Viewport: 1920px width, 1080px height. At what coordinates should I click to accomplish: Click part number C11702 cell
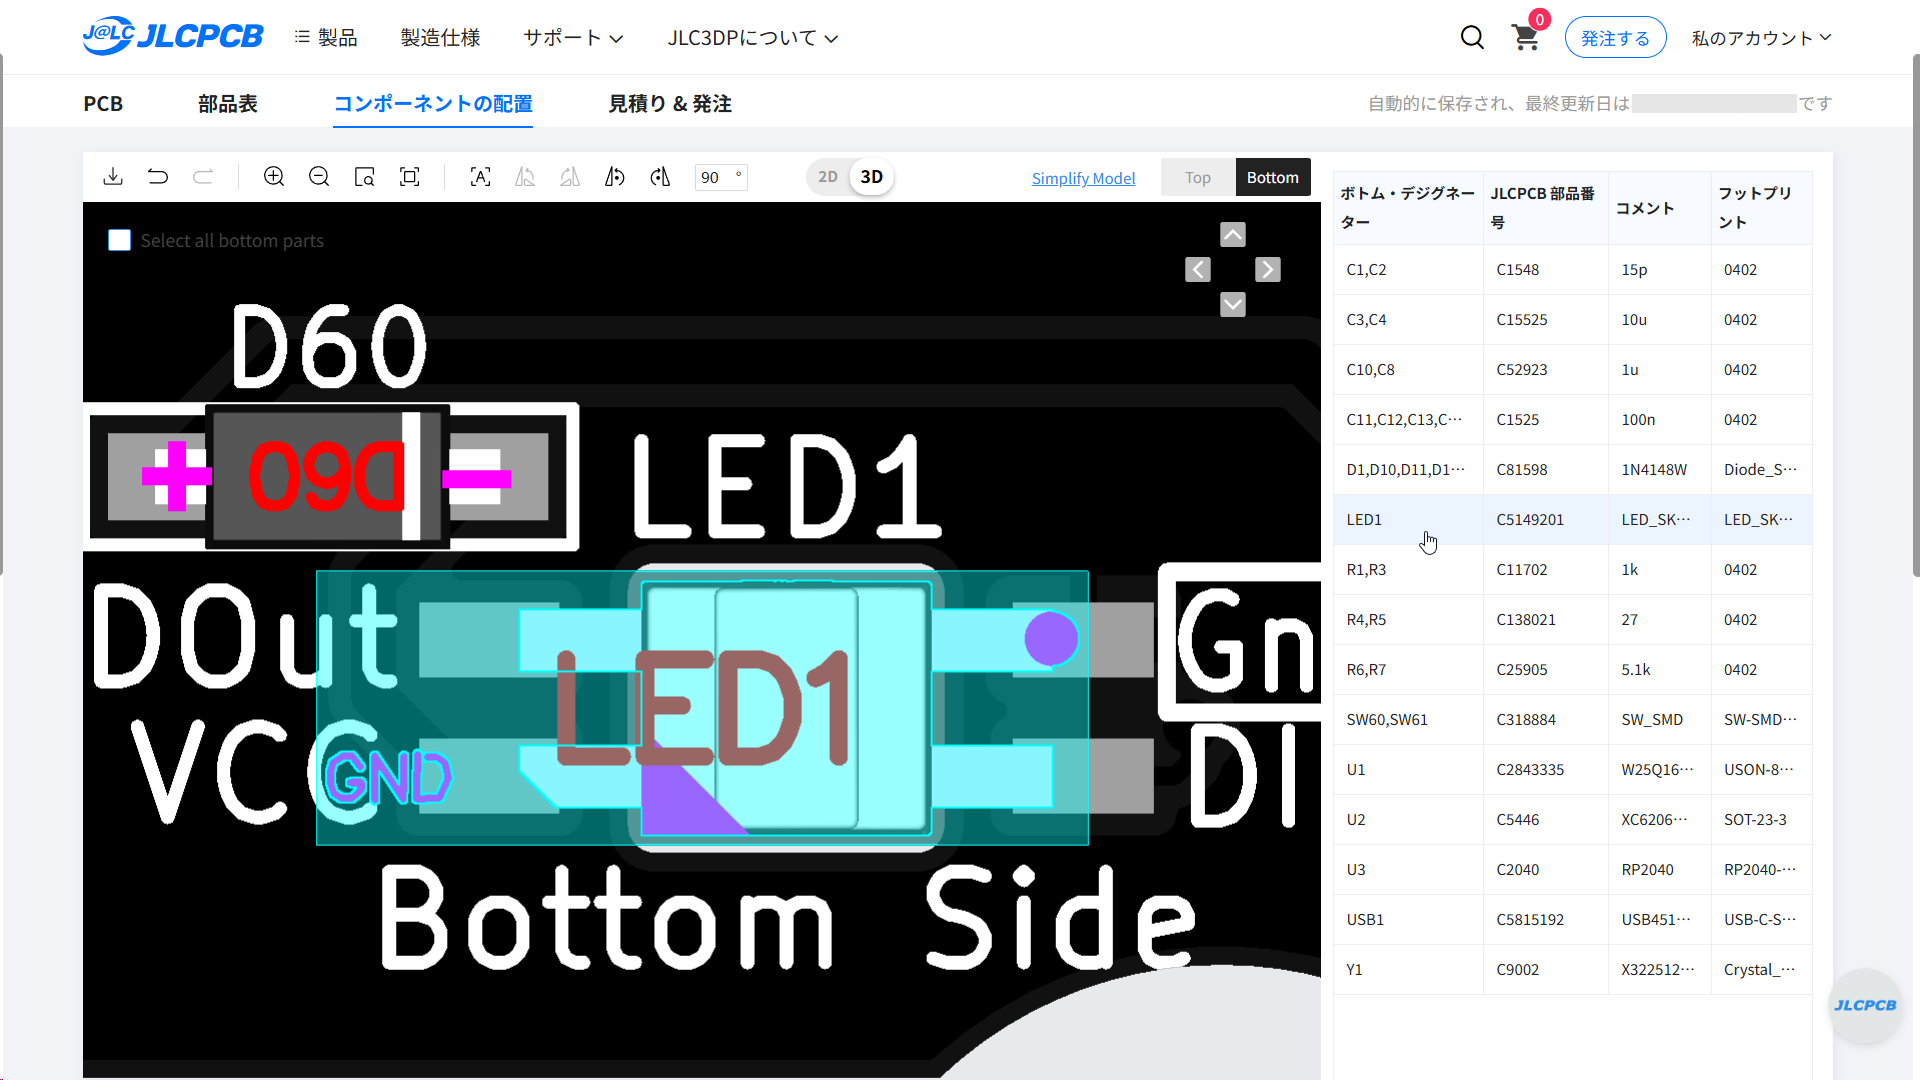1546,570
